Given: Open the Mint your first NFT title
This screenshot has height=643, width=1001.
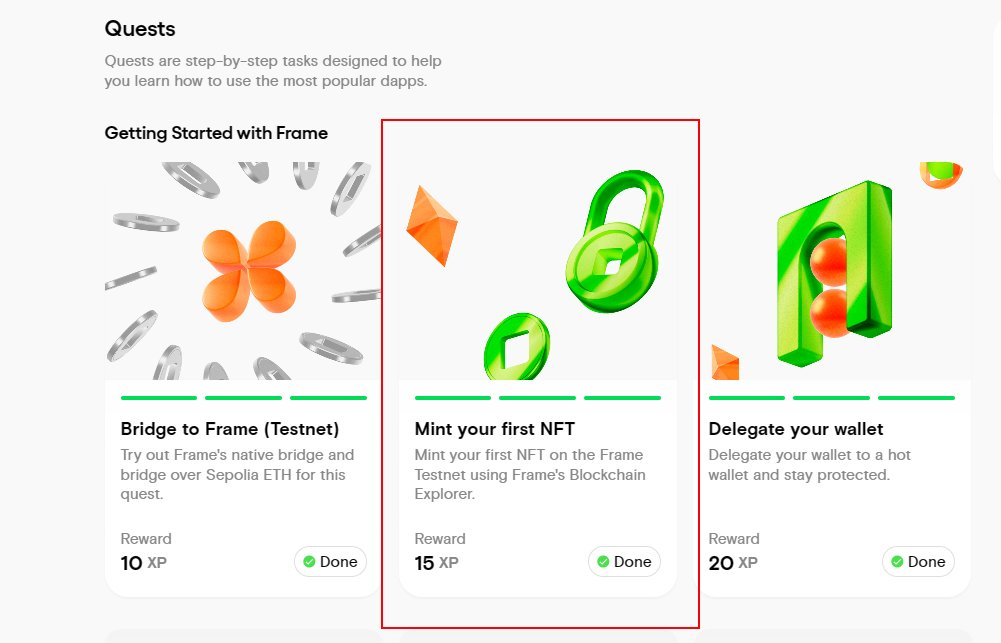Looking at the screenshot, I should (x=495, y=429).
